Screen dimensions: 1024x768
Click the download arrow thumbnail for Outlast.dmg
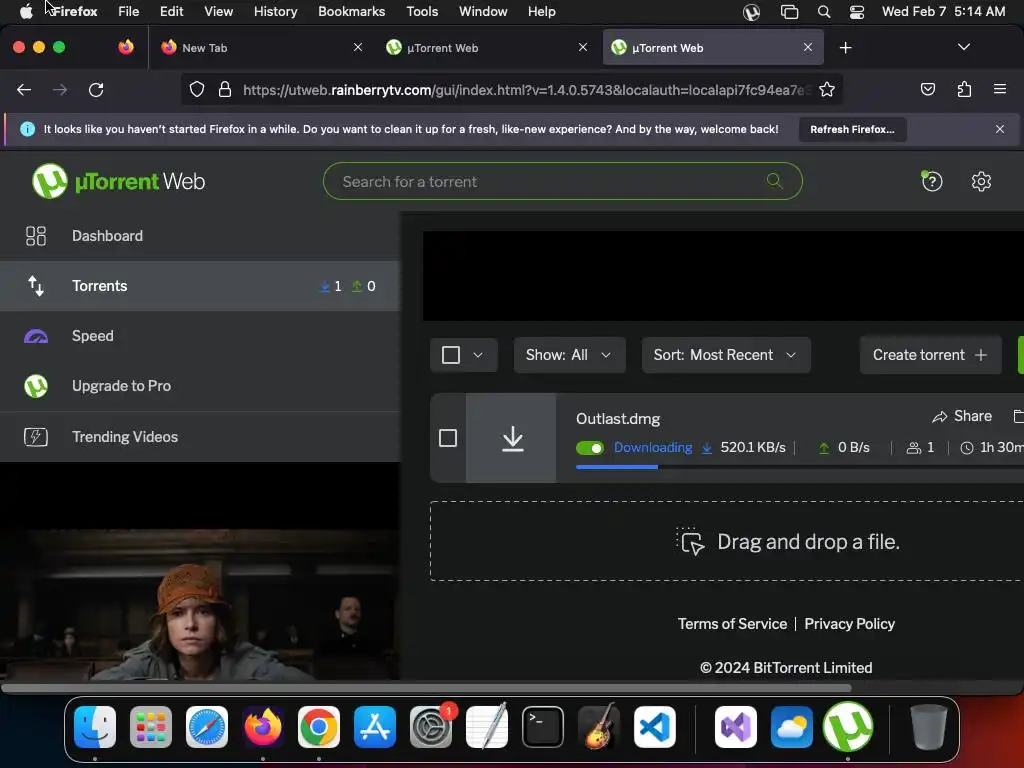pos(513,438)
